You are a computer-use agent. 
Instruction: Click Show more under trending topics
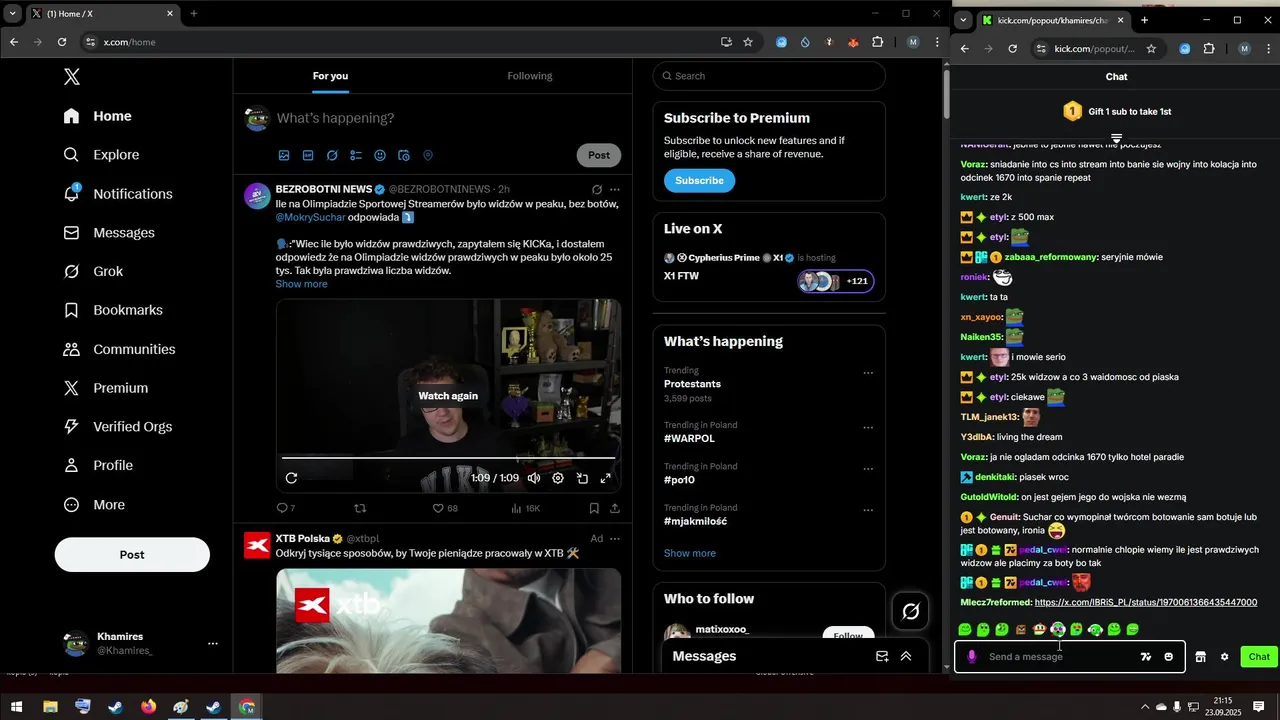point(690,553)
